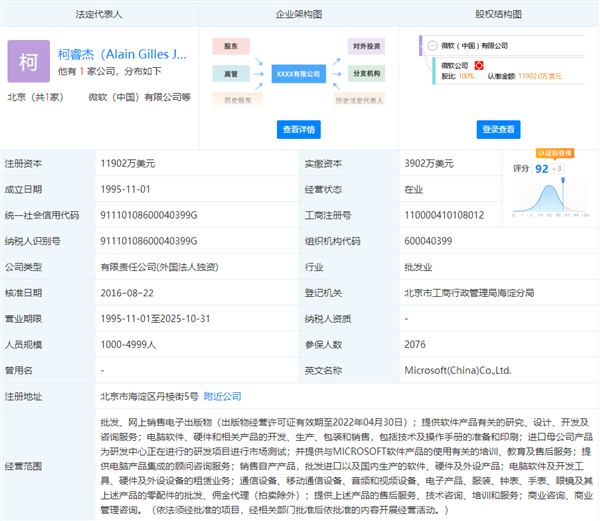The height and width of the screenshot is (521, 600).
Task: Click the 登录查看 button
Action: click(498, 130)
